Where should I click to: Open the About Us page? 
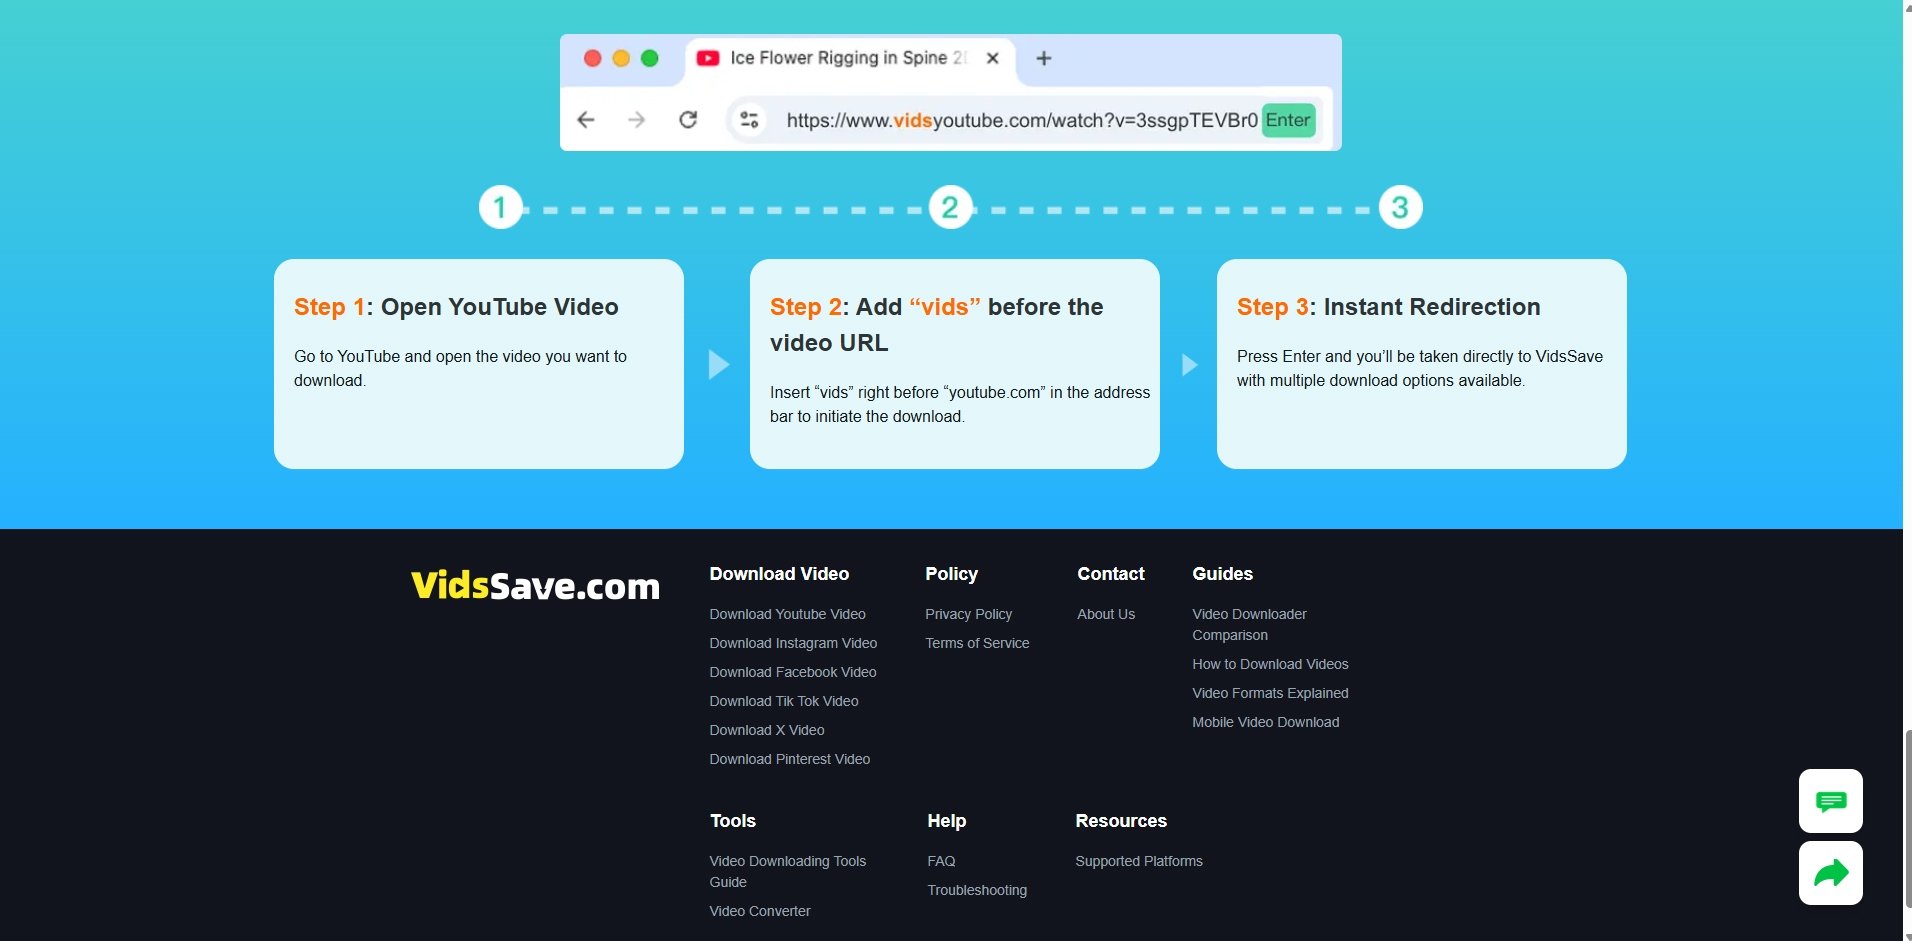[x=1106, y=614]
